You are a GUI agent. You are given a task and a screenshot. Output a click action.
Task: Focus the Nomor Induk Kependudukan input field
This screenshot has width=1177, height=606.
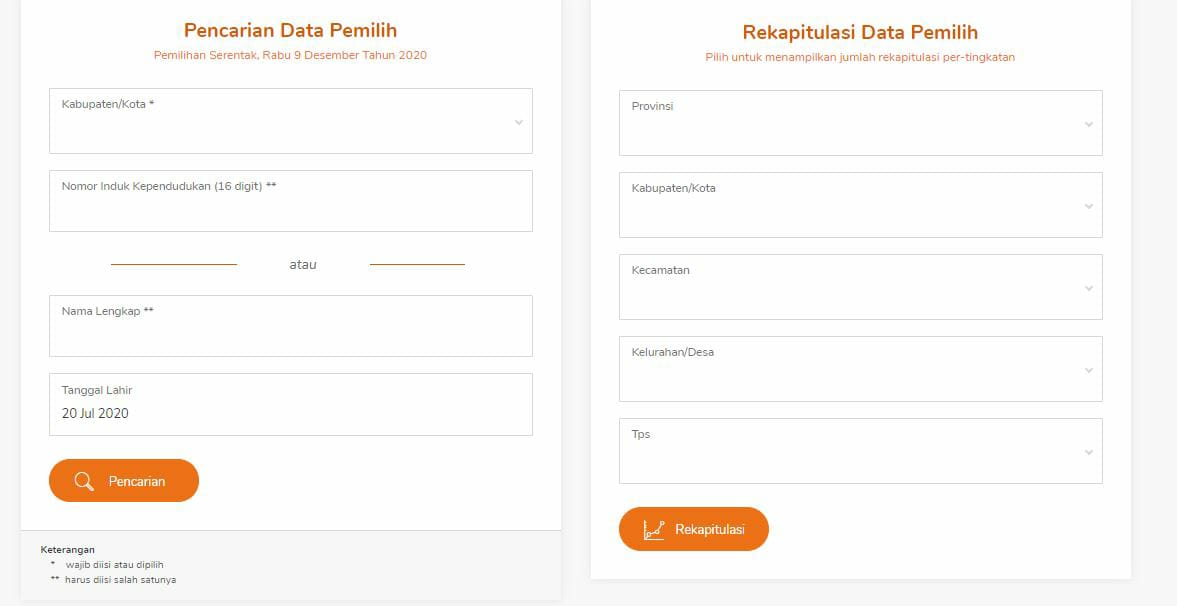pyautogui.click(x=290, y=201)
